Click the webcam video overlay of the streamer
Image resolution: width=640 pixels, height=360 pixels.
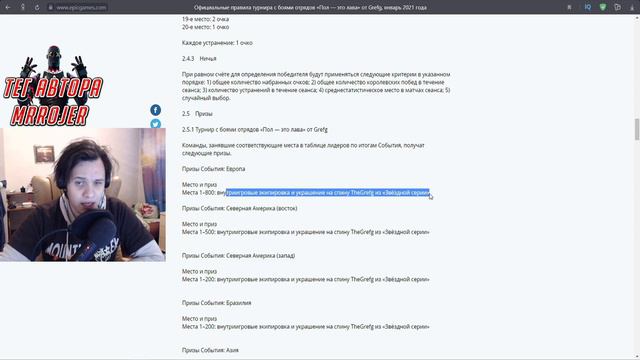click(83, 195)
